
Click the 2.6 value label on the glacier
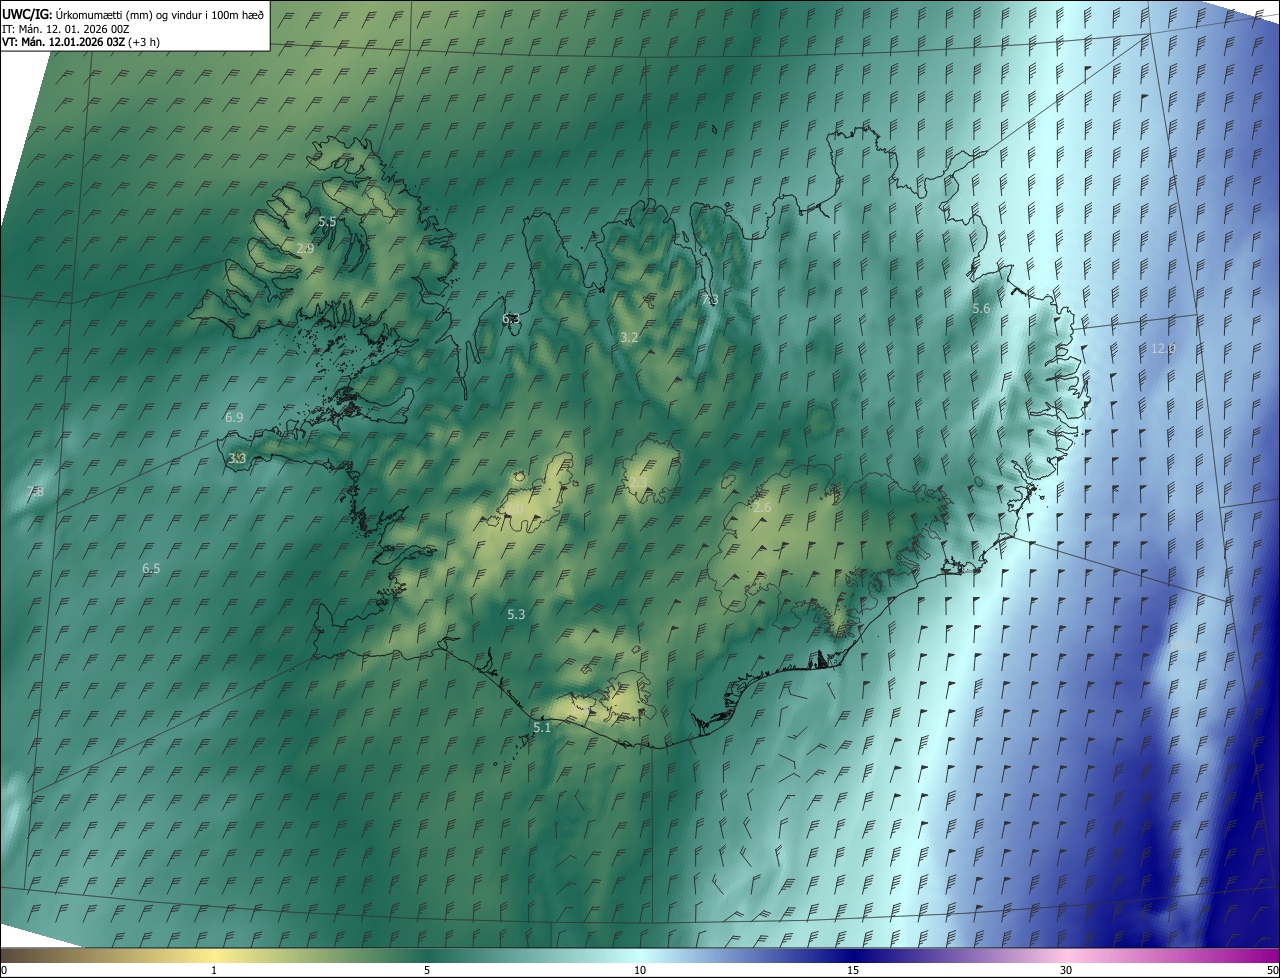[x=762, y=508]
